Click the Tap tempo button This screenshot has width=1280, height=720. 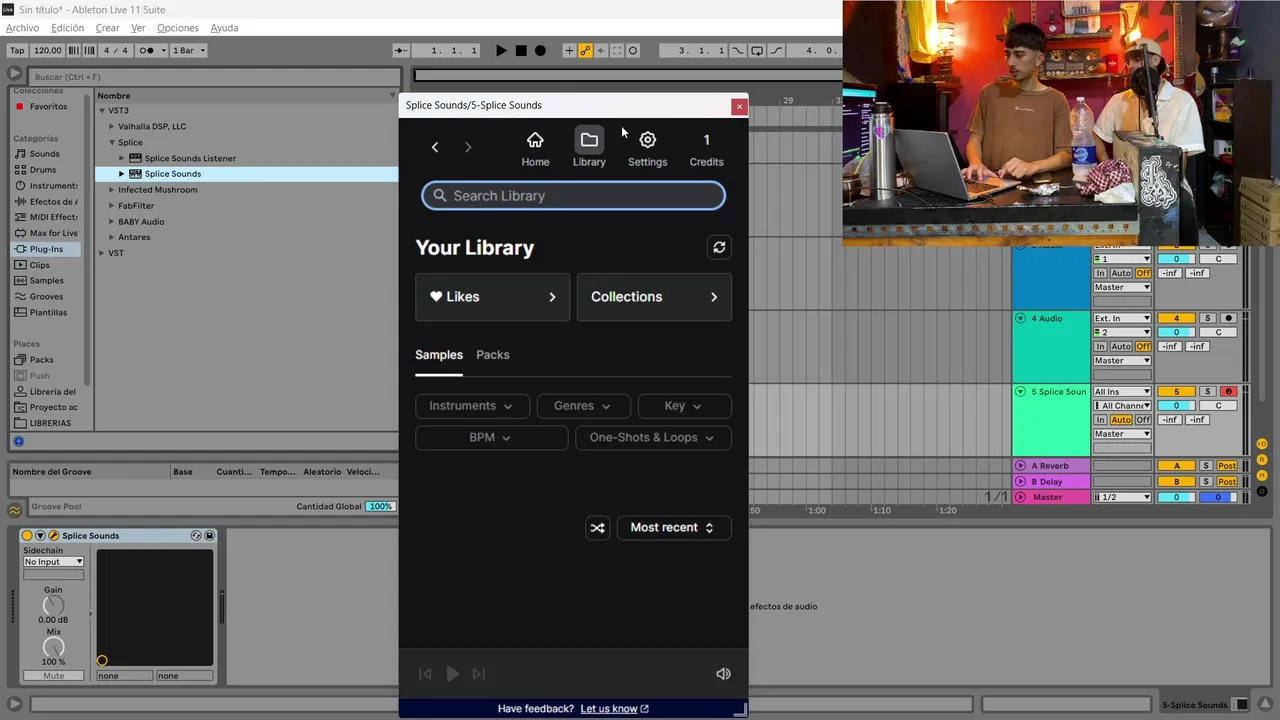pos(17,51)
